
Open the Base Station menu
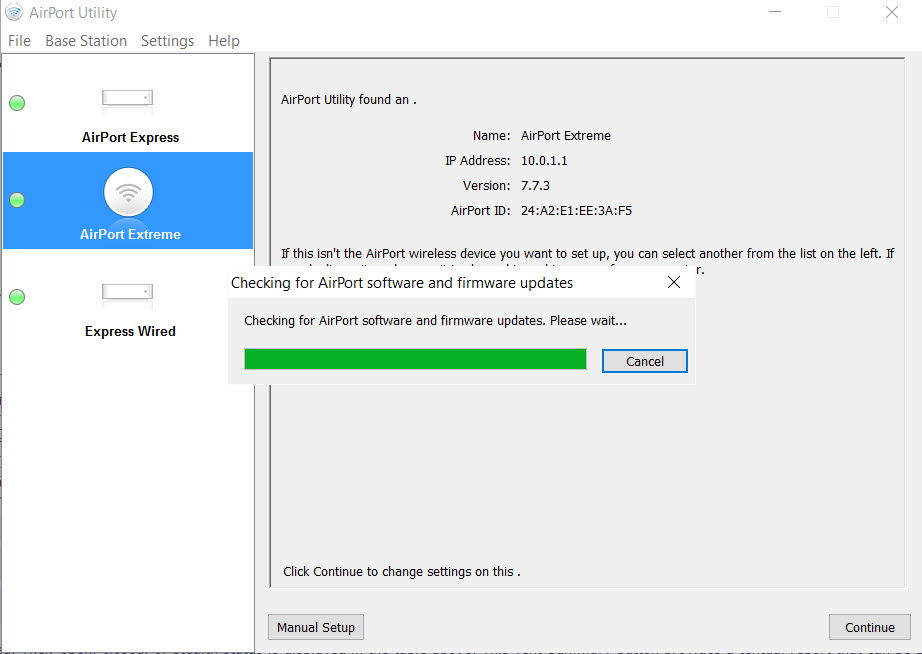(86, 41)
